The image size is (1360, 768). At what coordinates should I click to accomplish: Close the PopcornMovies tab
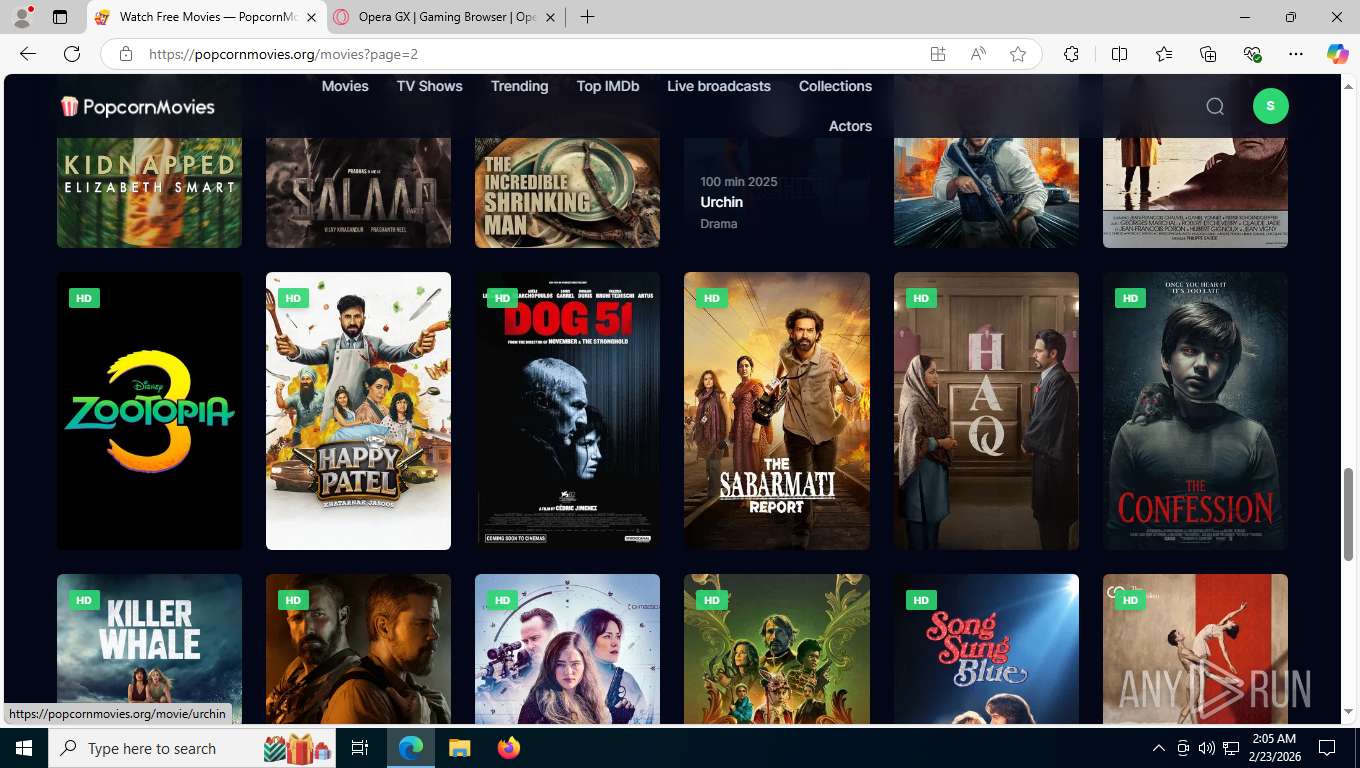(x=311, y=17)
